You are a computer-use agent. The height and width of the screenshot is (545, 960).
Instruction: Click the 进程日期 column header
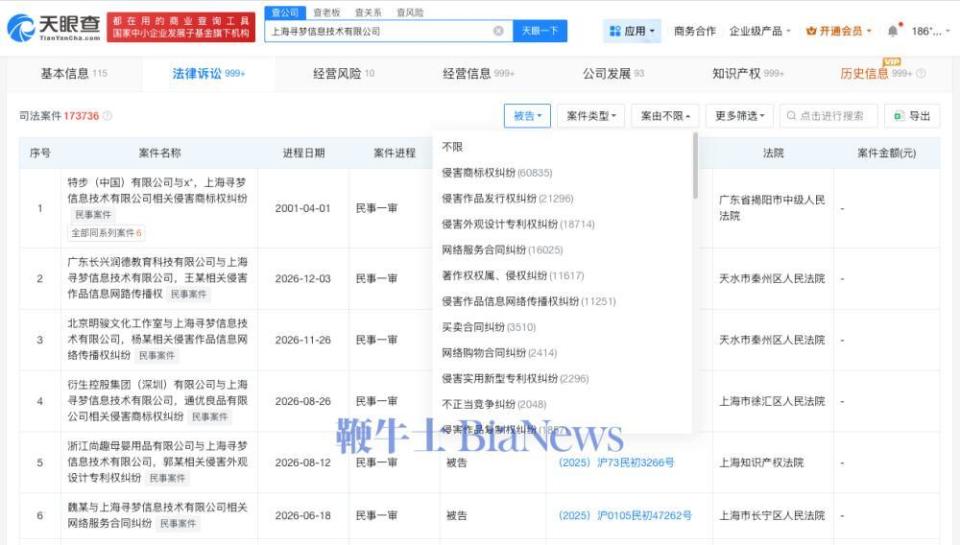[303, 153]
